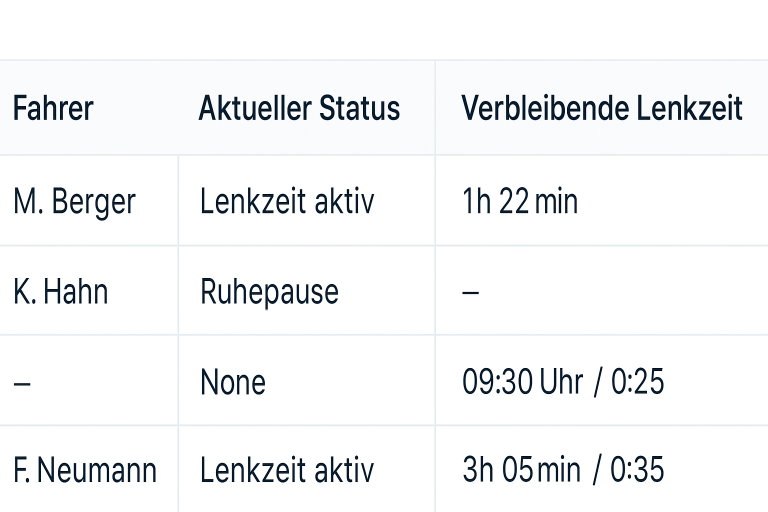768x512 pixels.
Task: Open driver M. Berger's row
Action: pos(384,201)
